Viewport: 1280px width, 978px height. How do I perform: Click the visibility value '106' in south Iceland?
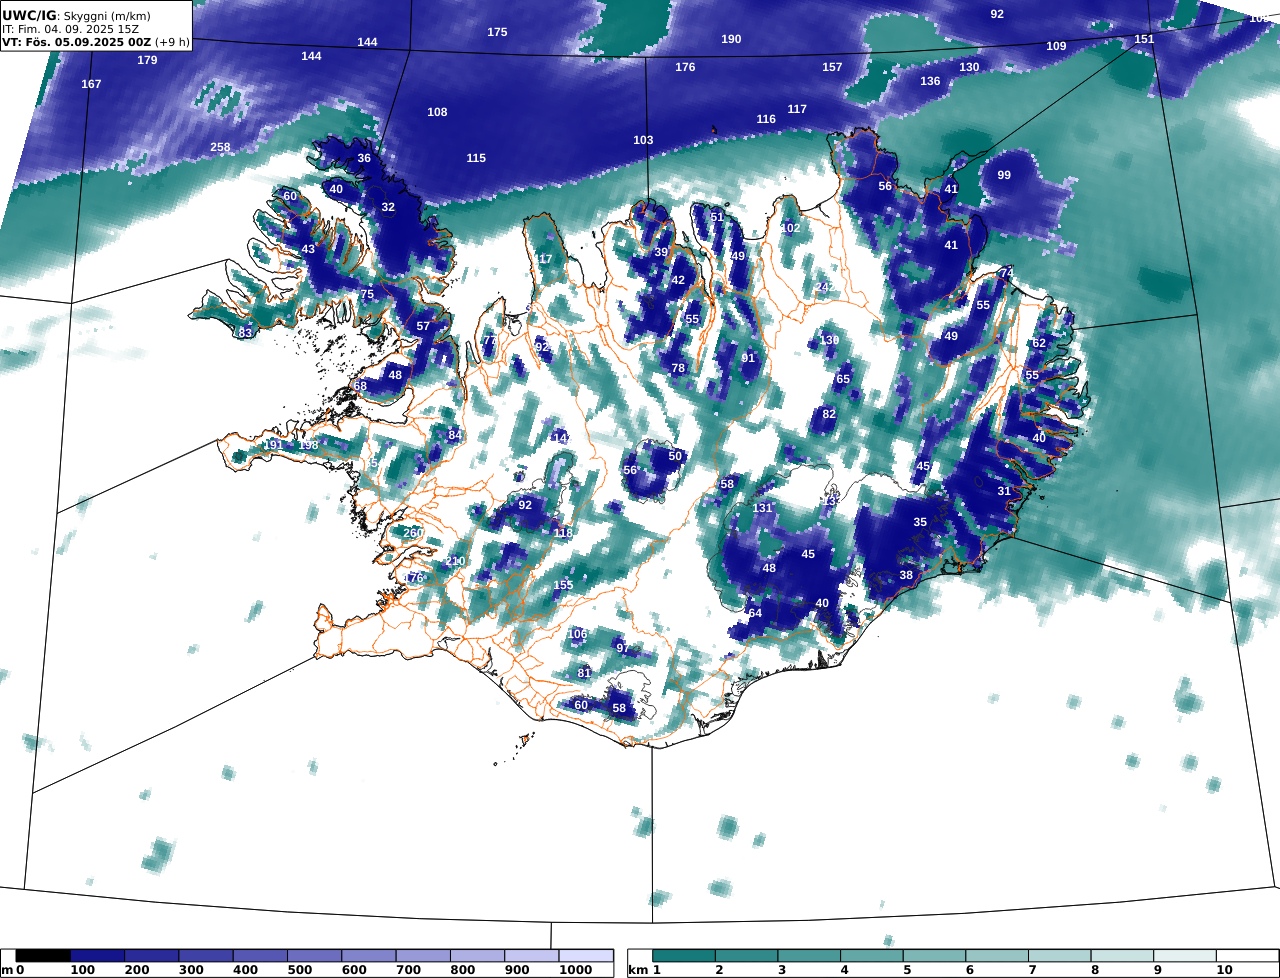click(577, 634)
